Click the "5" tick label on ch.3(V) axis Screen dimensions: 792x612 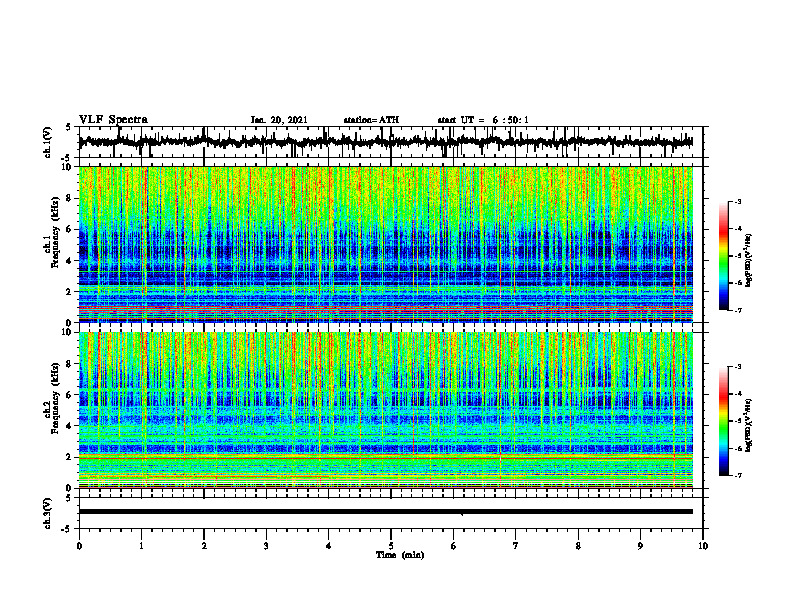[x=69, y=499]
